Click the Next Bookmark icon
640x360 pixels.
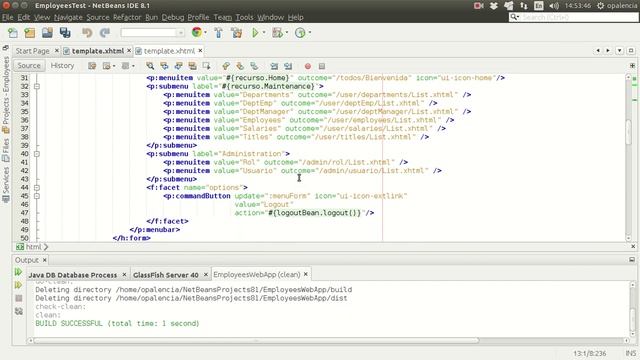240,66
